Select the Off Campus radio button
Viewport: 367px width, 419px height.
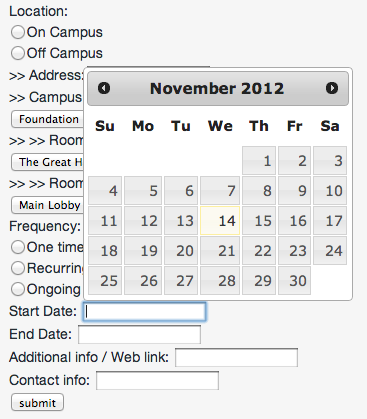tap(18, 53)
